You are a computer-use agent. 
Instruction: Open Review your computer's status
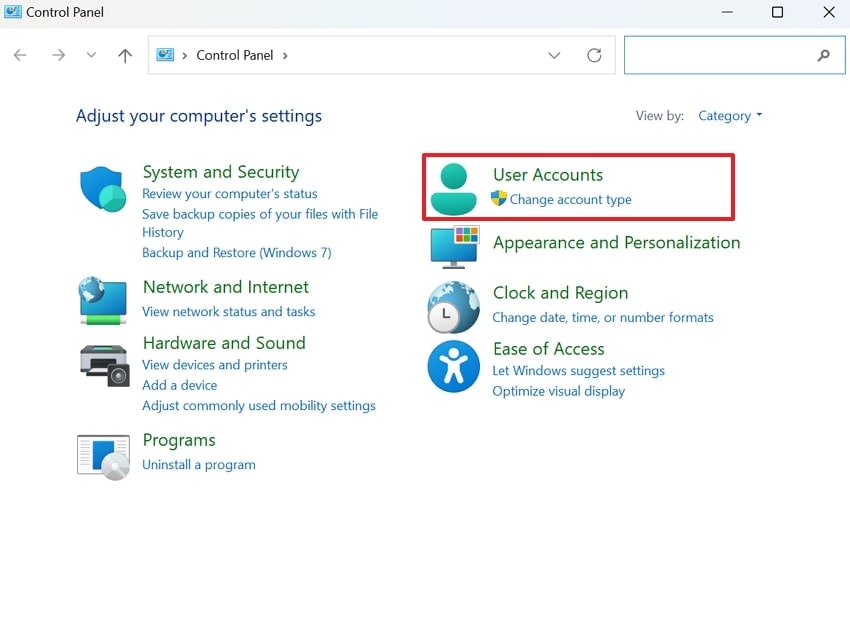click(x=230, y=194)
